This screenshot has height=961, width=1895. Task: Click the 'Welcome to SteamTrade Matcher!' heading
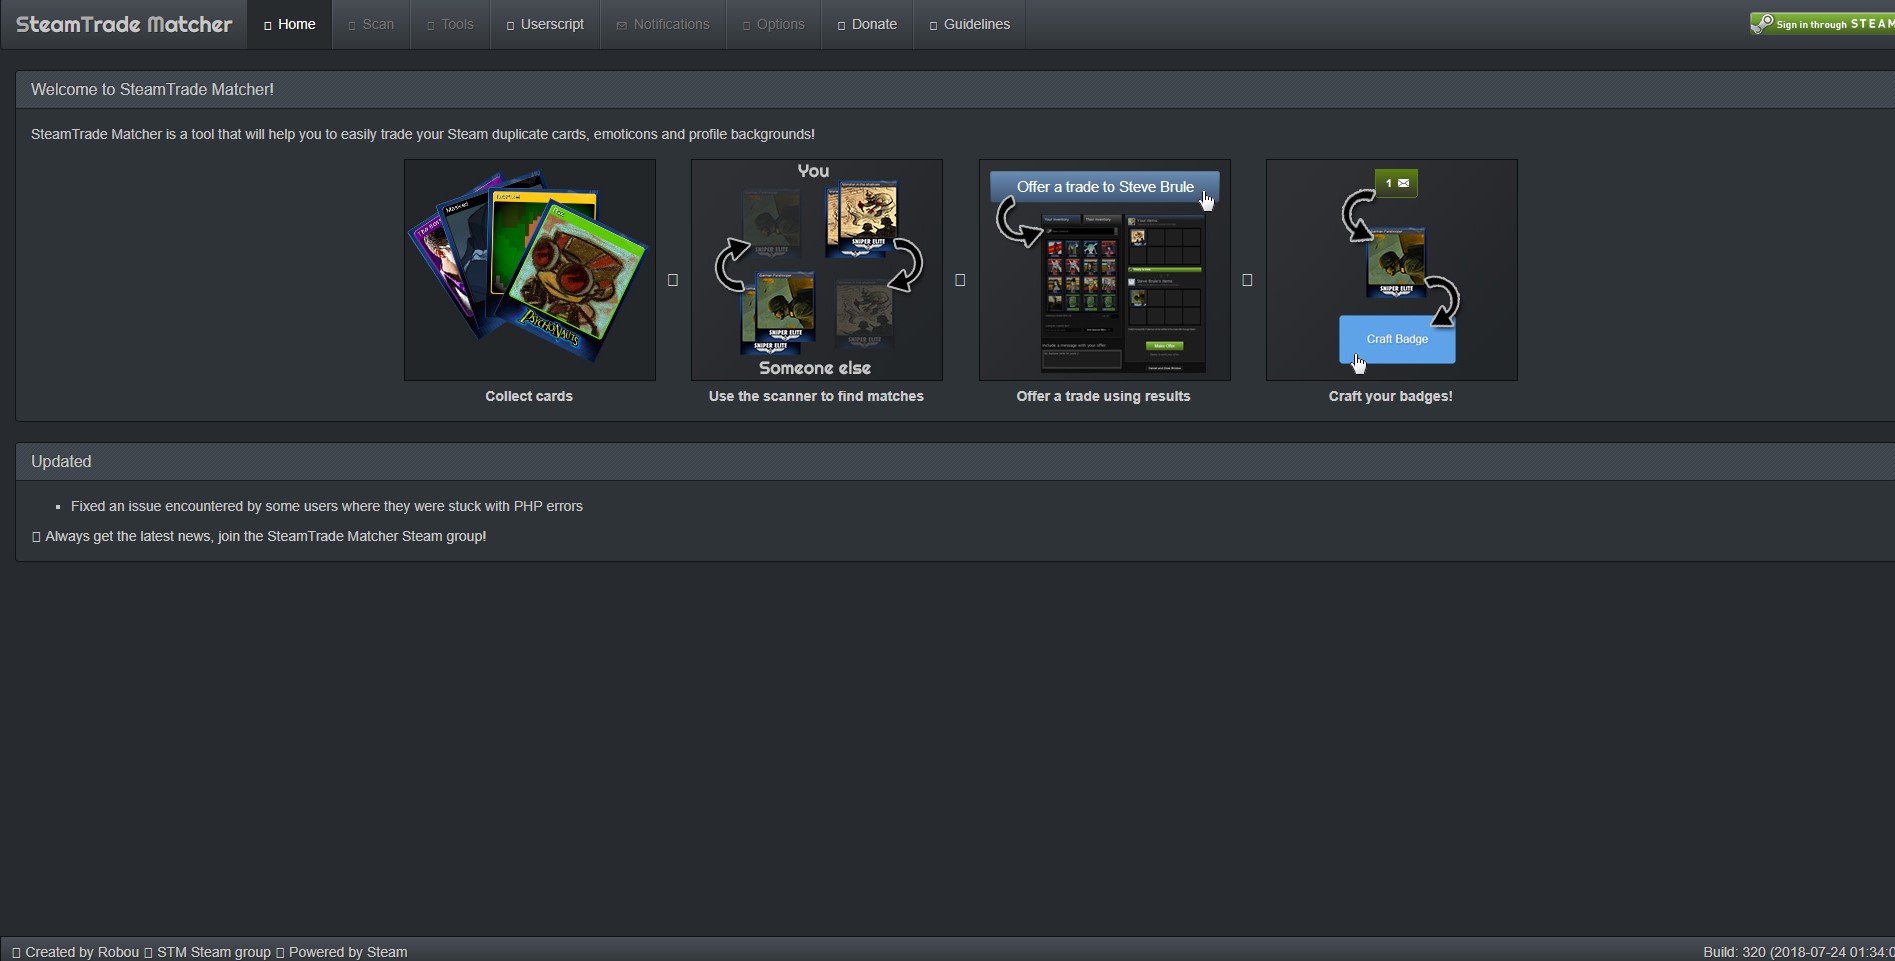click(x=152, y=89)
